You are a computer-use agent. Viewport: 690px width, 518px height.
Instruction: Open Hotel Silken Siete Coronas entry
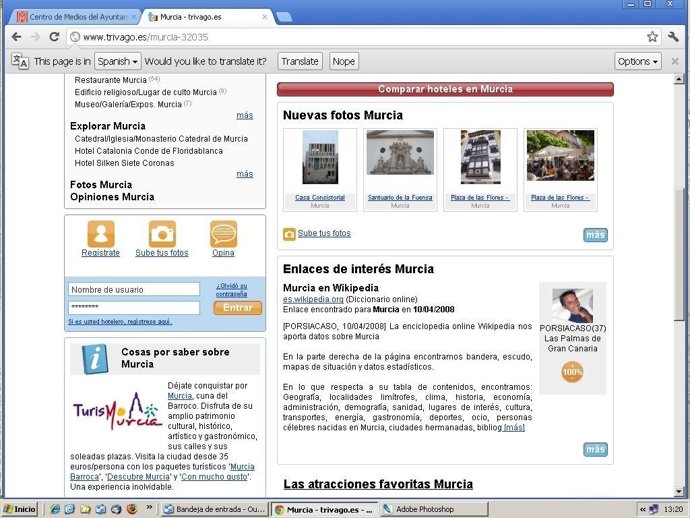(x=125, y=163)
